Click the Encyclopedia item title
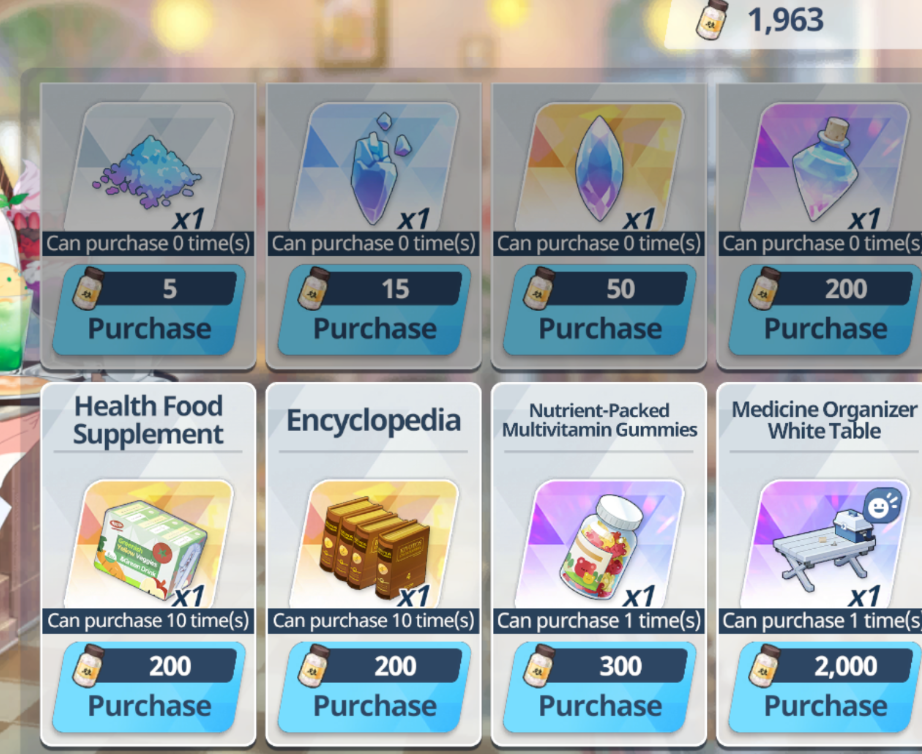The width and height of the screenshot is (922, 754). point(373,421)
